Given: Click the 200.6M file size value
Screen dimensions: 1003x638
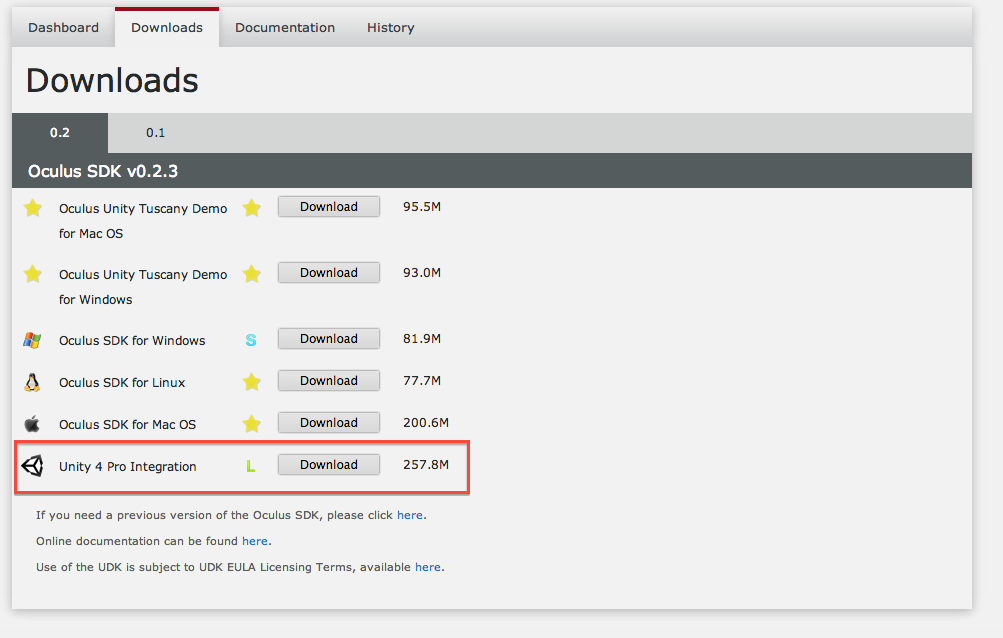Looking at the screenshot, I should (x=425, y=423).
